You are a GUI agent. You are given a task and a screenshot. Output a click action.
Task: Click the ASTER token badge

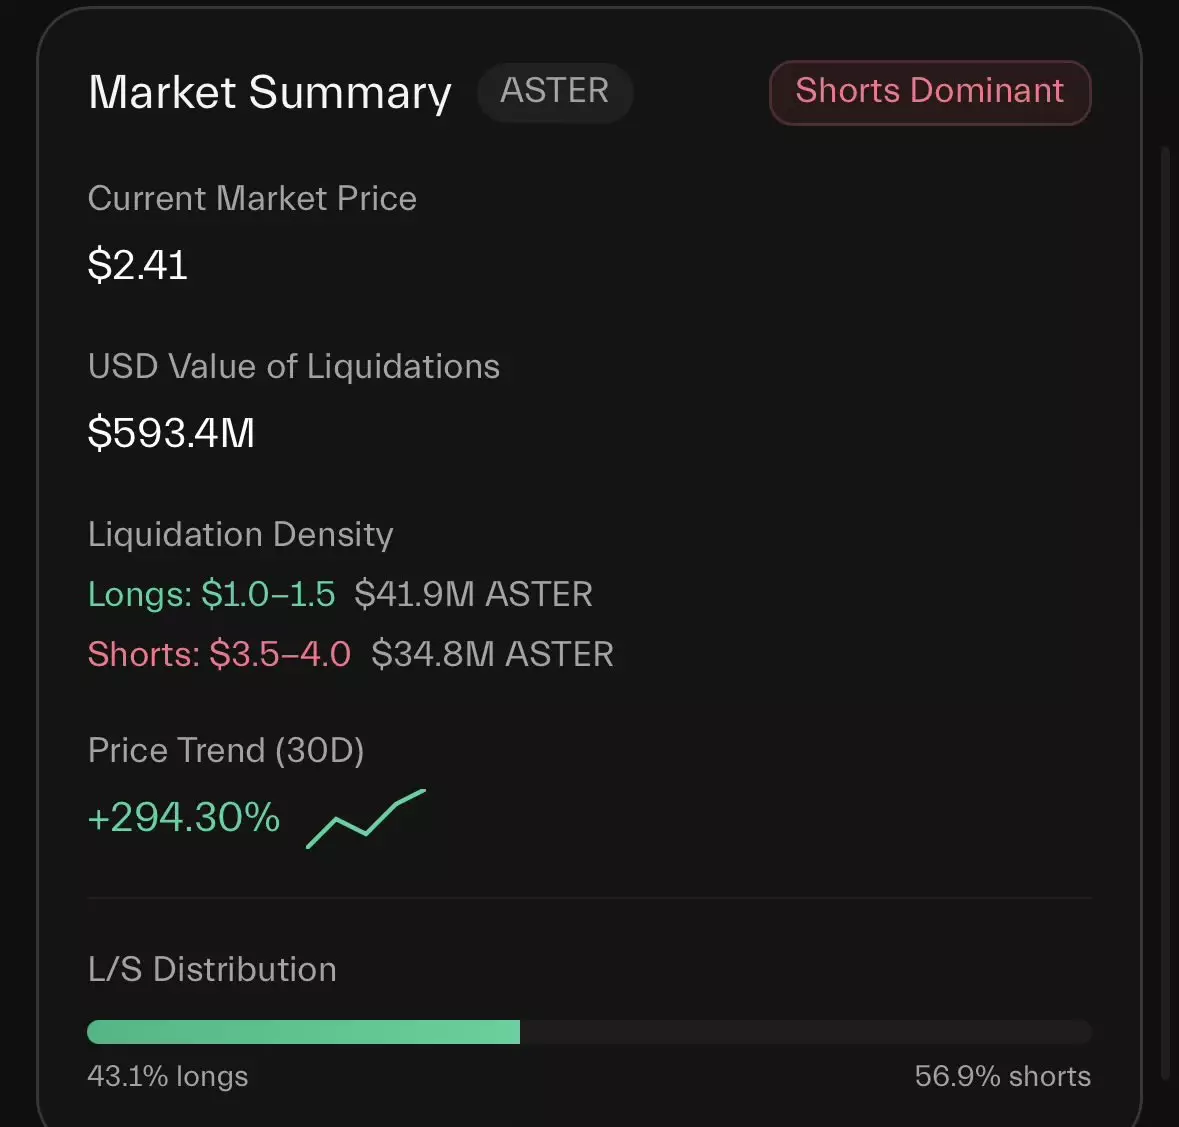(554, 91)
